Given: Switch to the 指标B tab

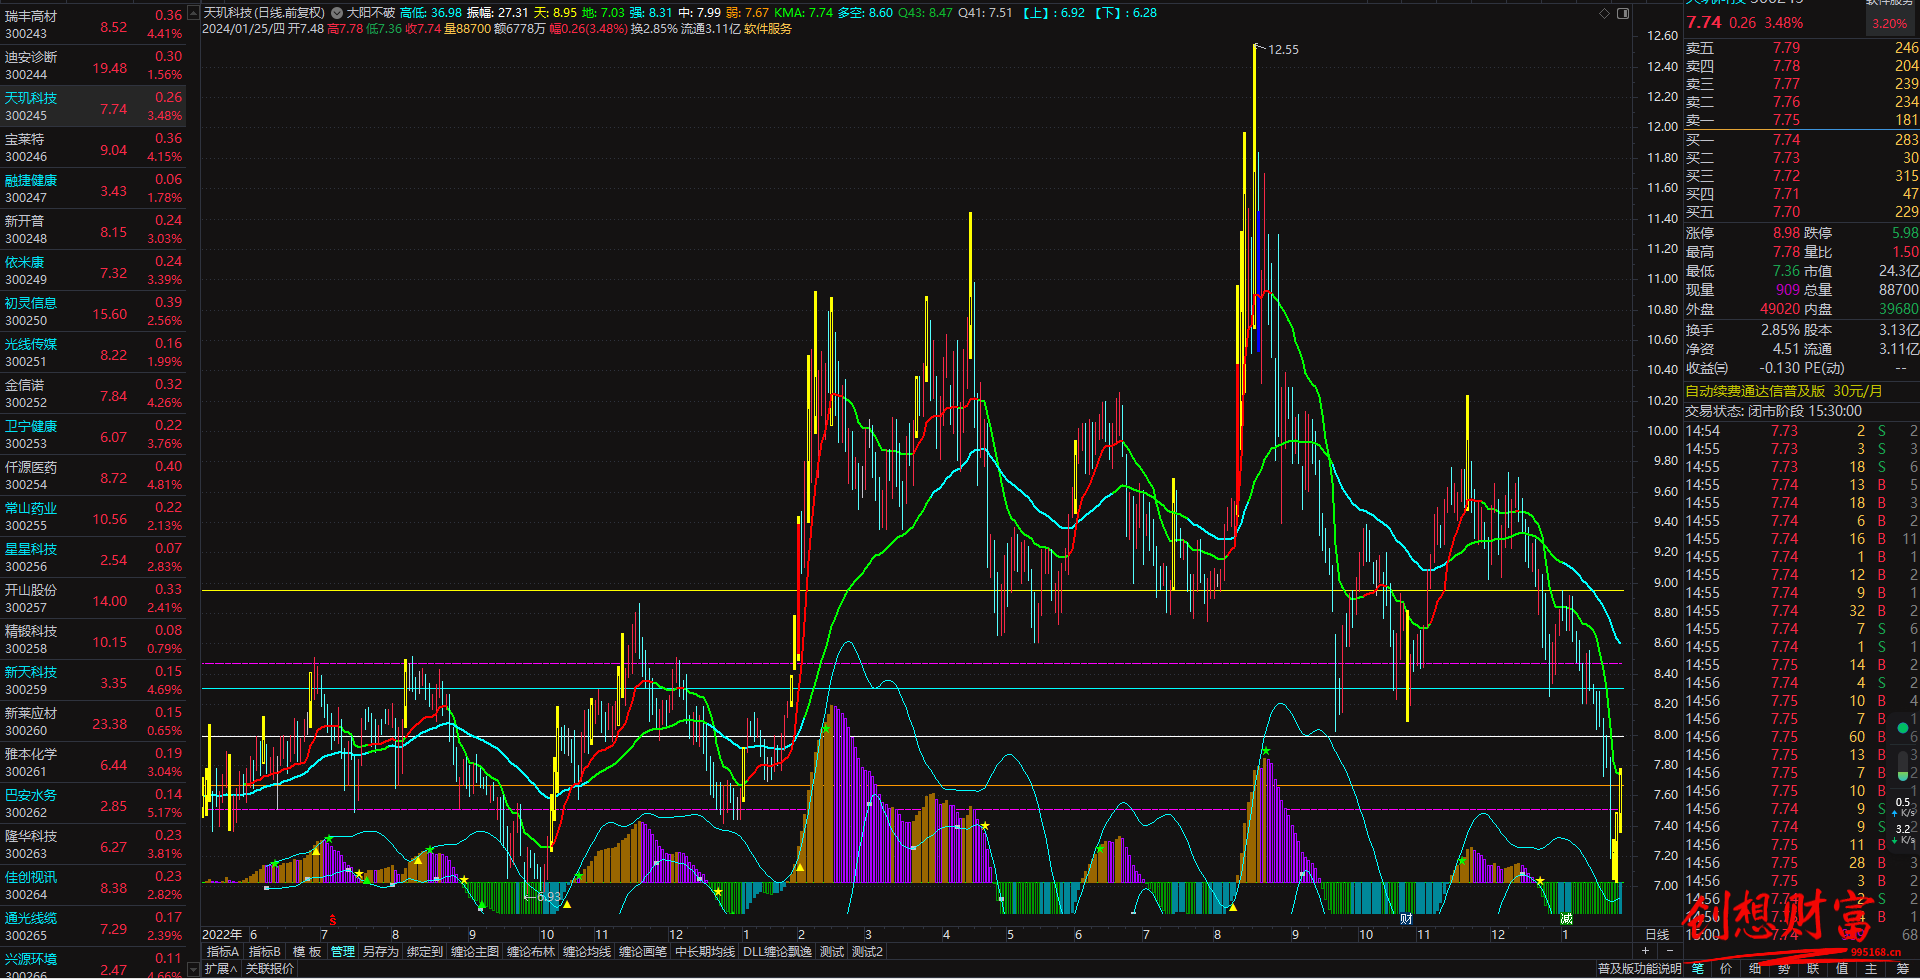Looking at the screenshot, I should pos(264,951).
